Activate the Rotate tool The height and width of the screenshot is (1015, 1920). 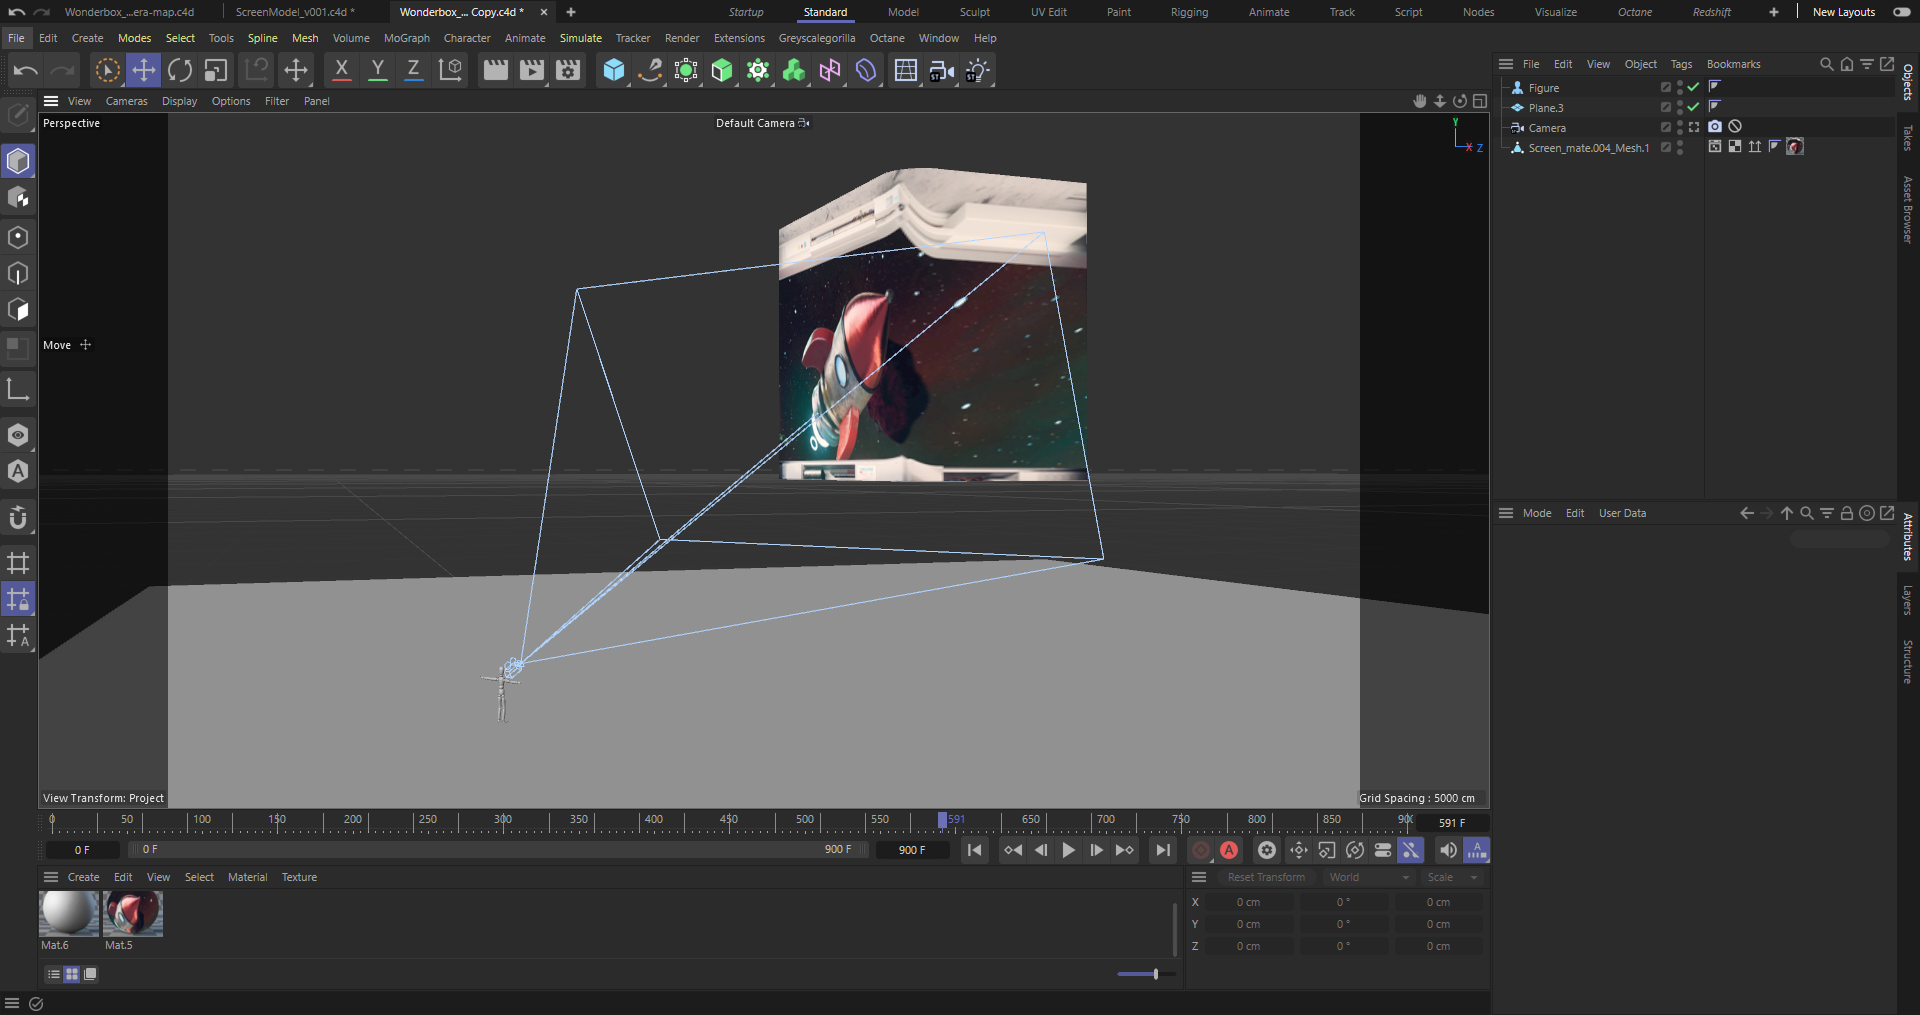tap(180, 70)
